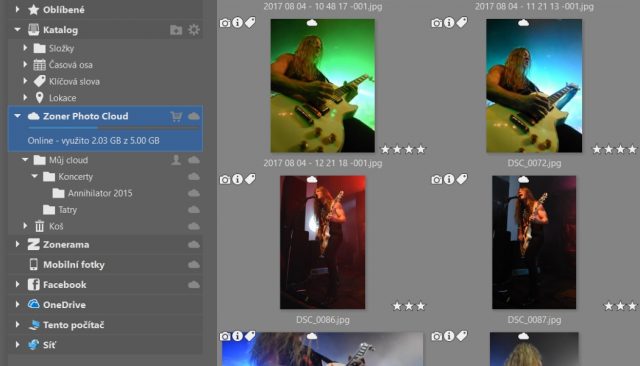
Task: Click the user share icon beside Můj cloud
Action: point(176,160)
